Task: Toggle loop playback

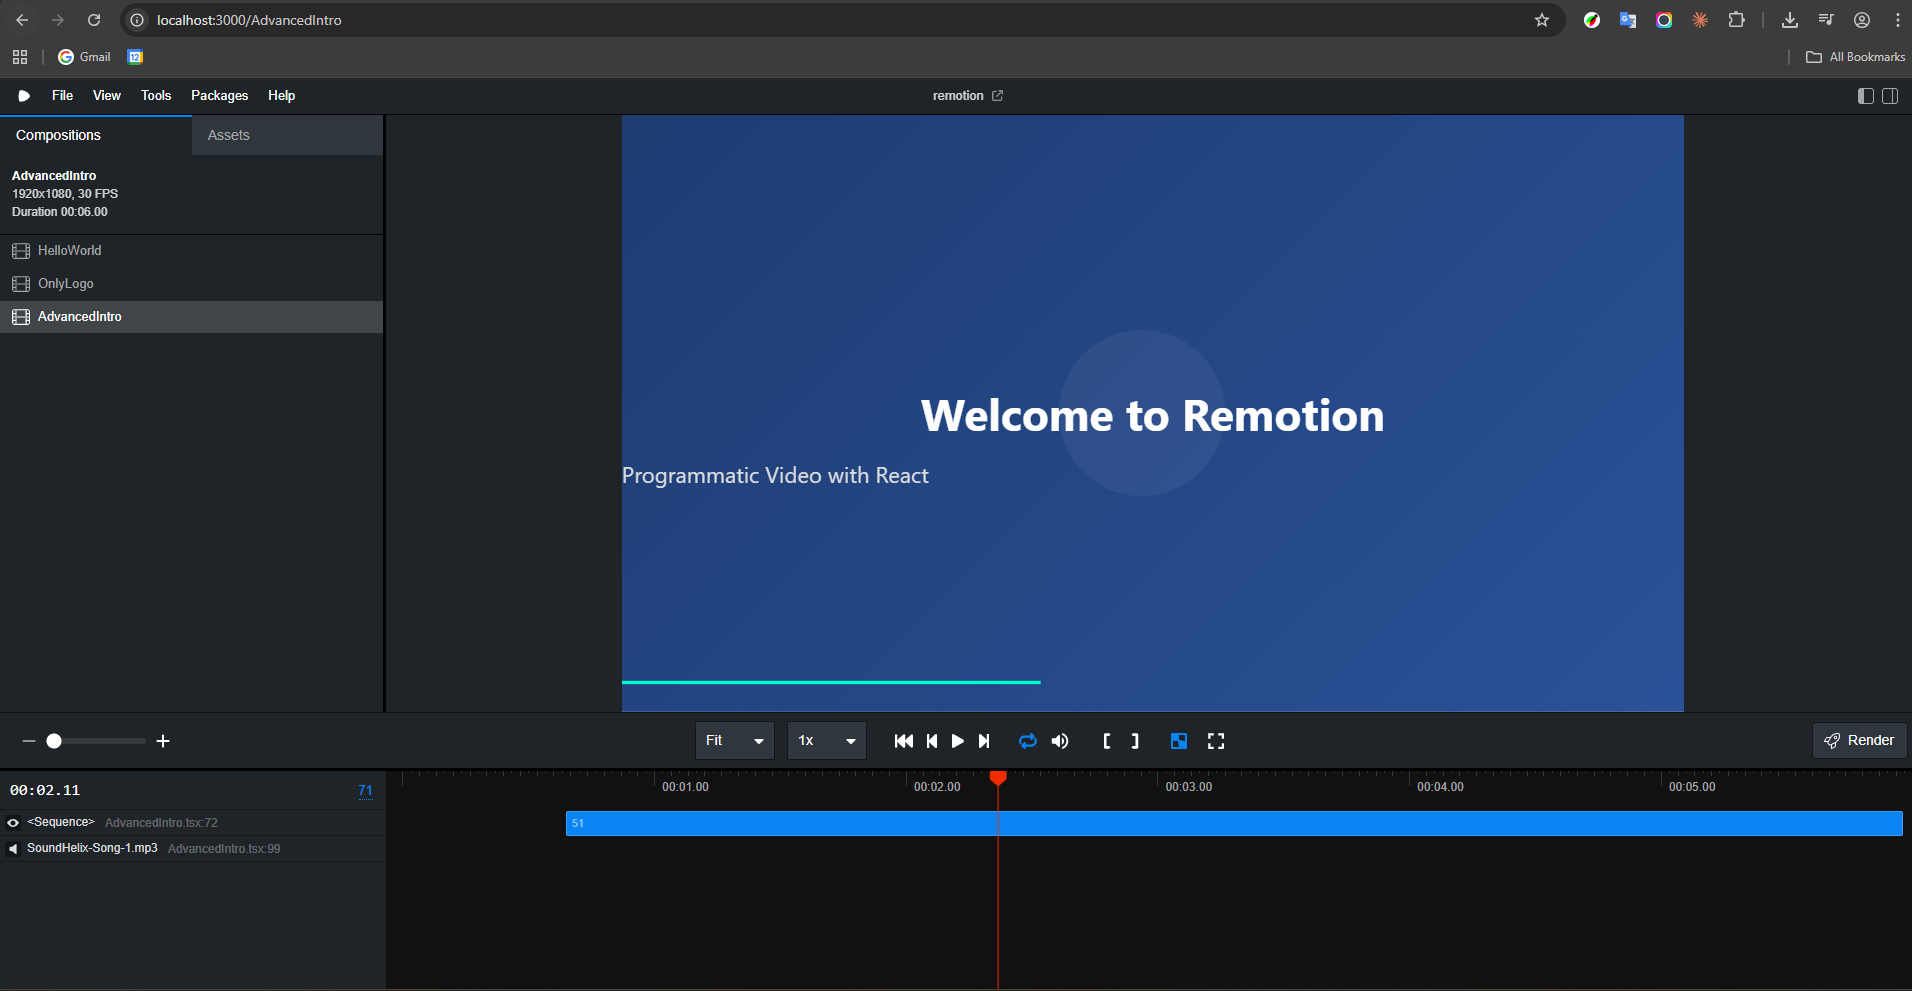Action: tap(1028, 741)
